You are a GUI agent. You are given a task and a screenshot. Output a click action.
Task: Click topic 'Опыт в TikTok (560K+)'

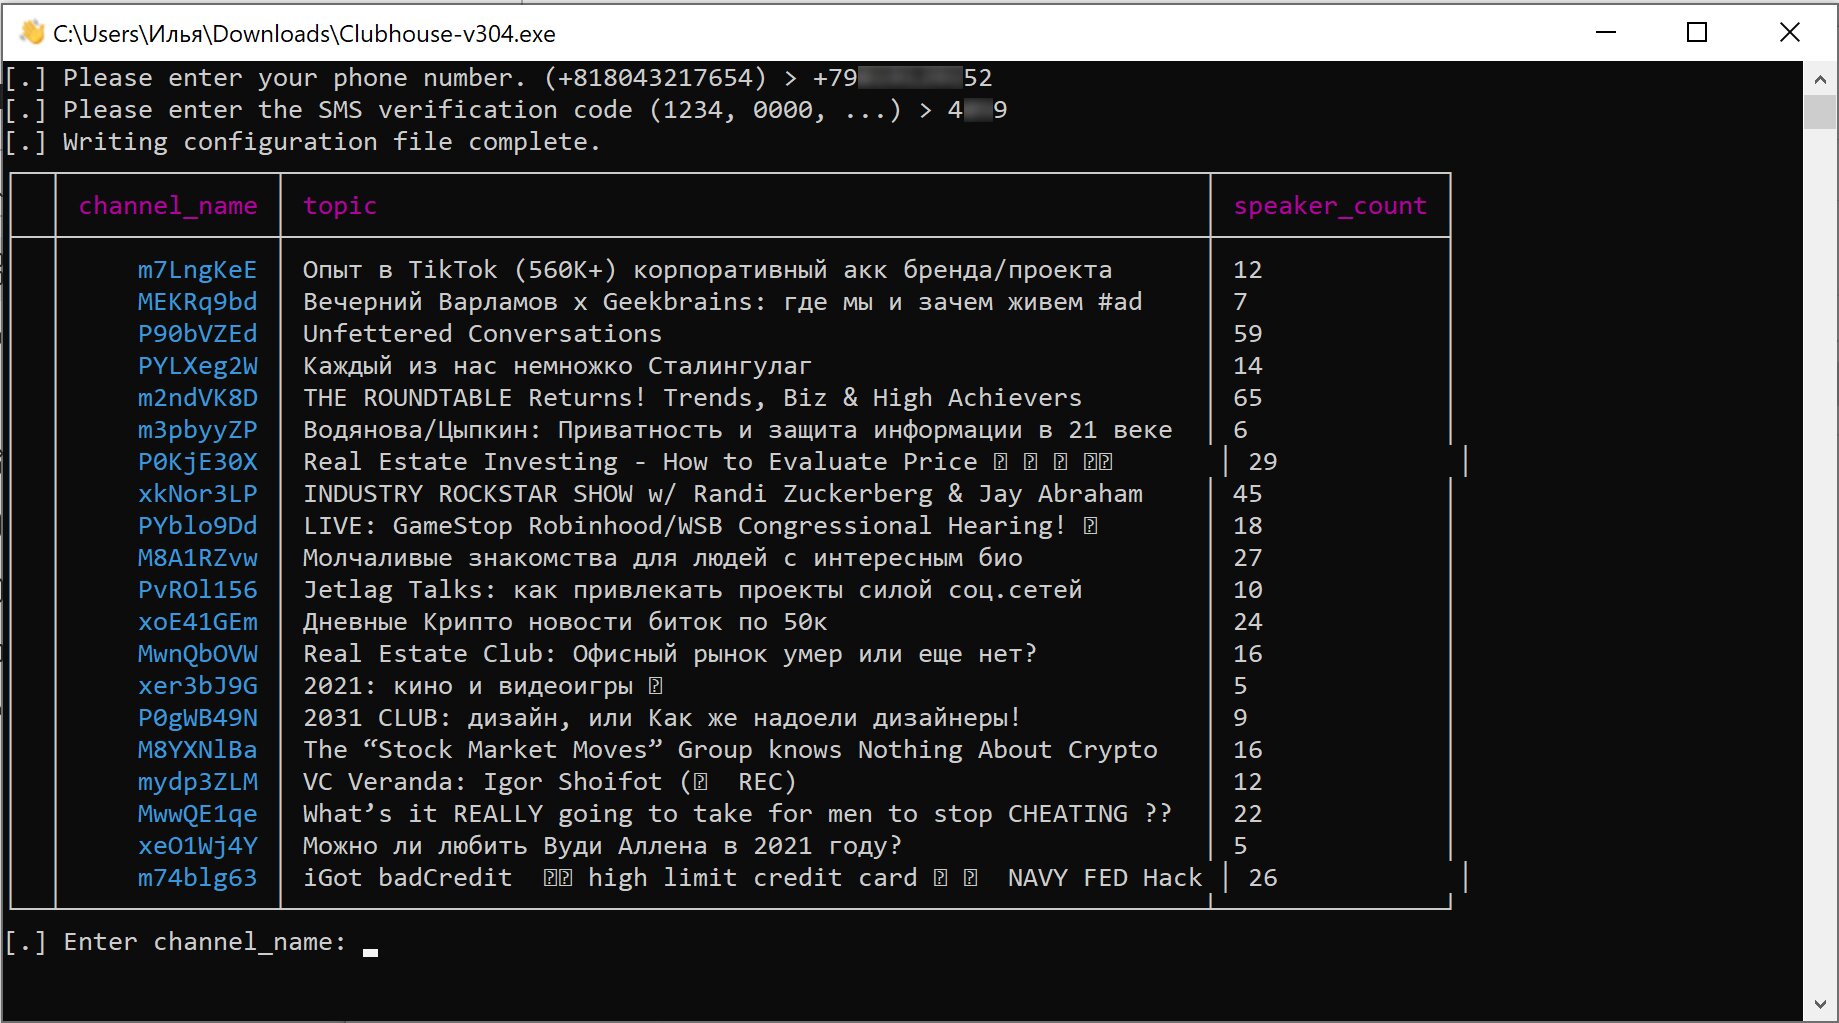point(707,270)
